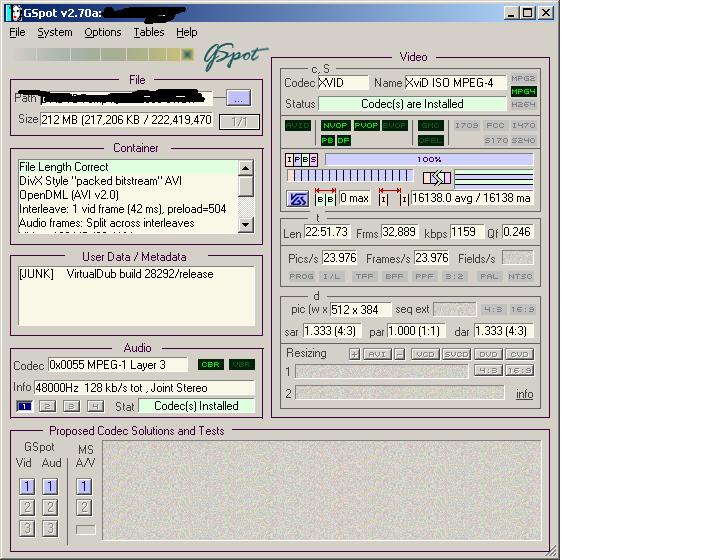
Task: Click the 100% frame type progress bar
Action: pos(429,159)
